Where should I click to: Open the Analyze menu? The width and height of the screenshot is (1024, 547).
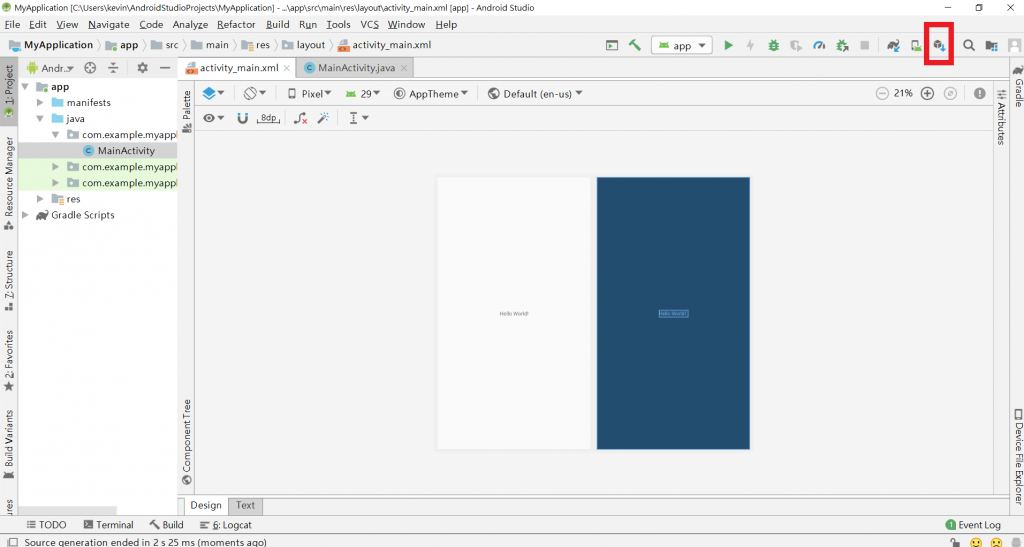(x=190, y=25)
